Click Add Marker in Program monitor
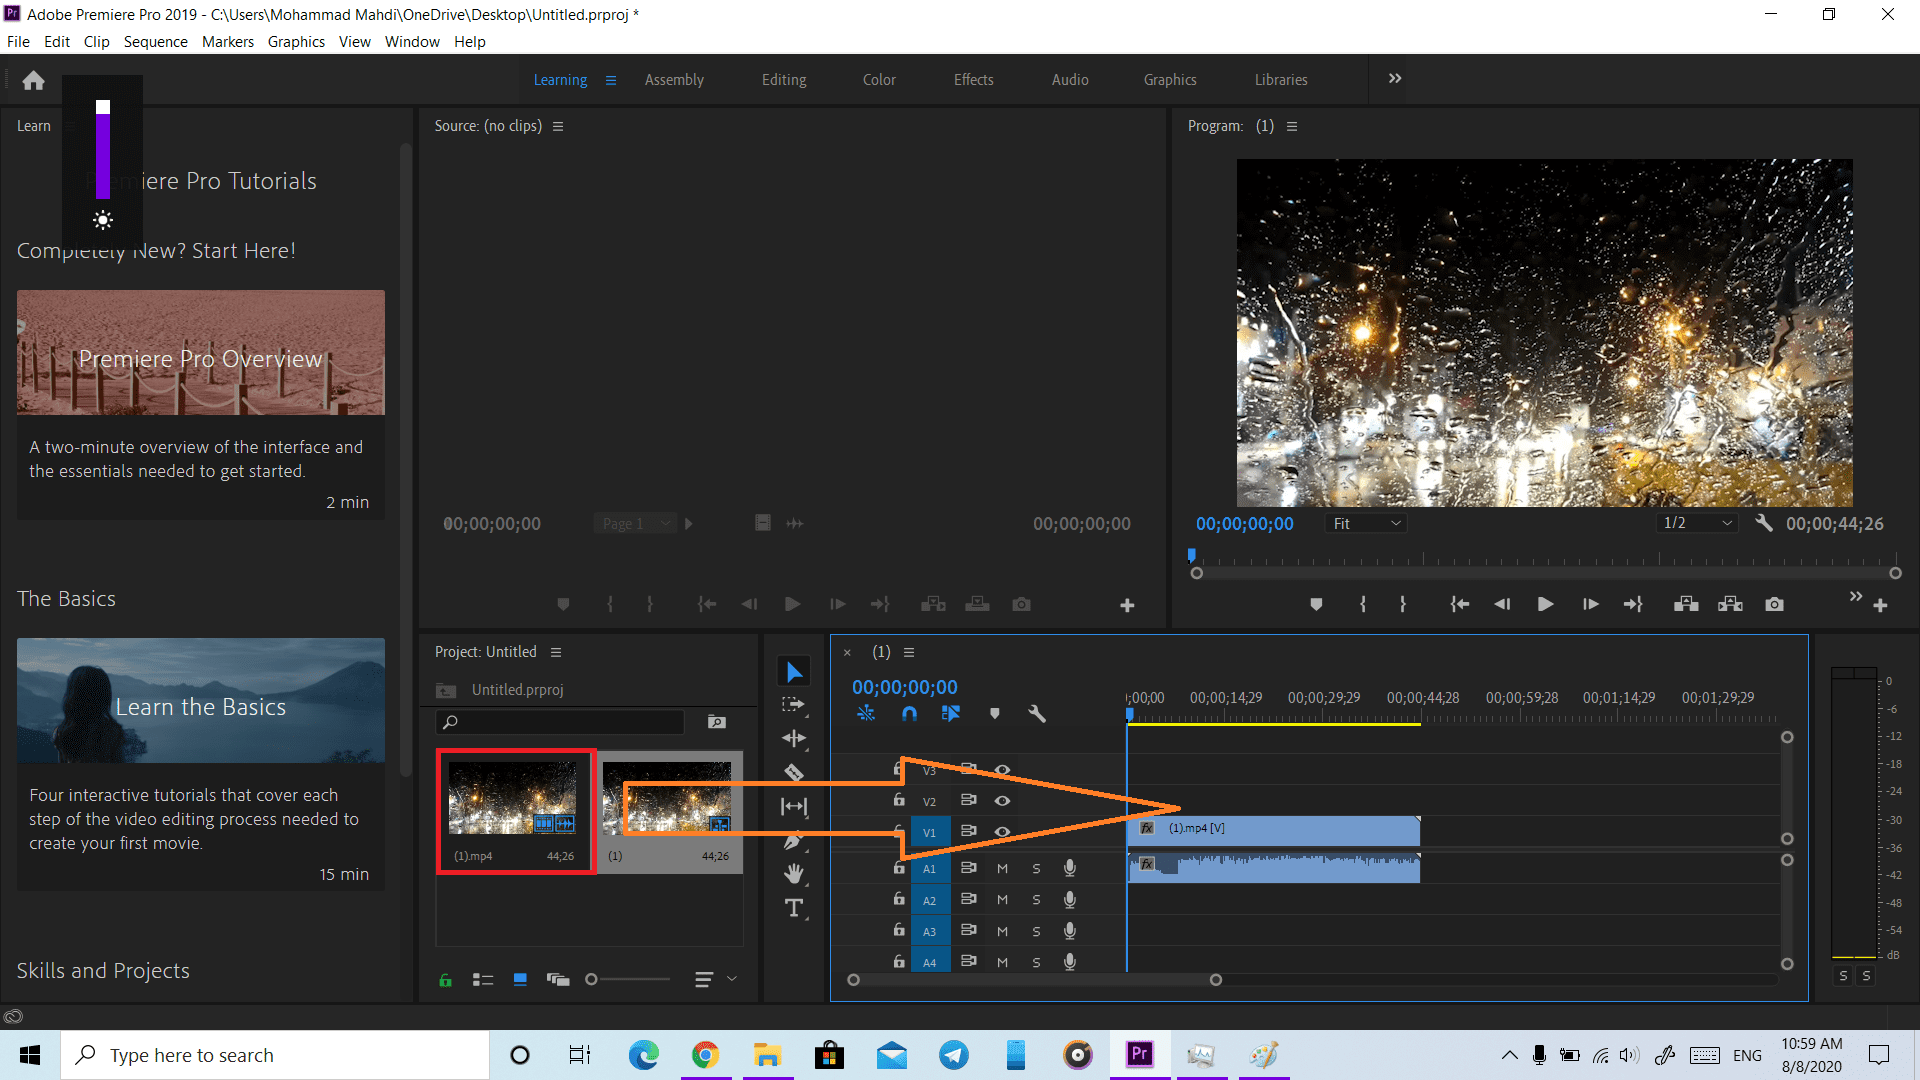Viewport: 1920px width, 1080px height. click(1316, 604)
